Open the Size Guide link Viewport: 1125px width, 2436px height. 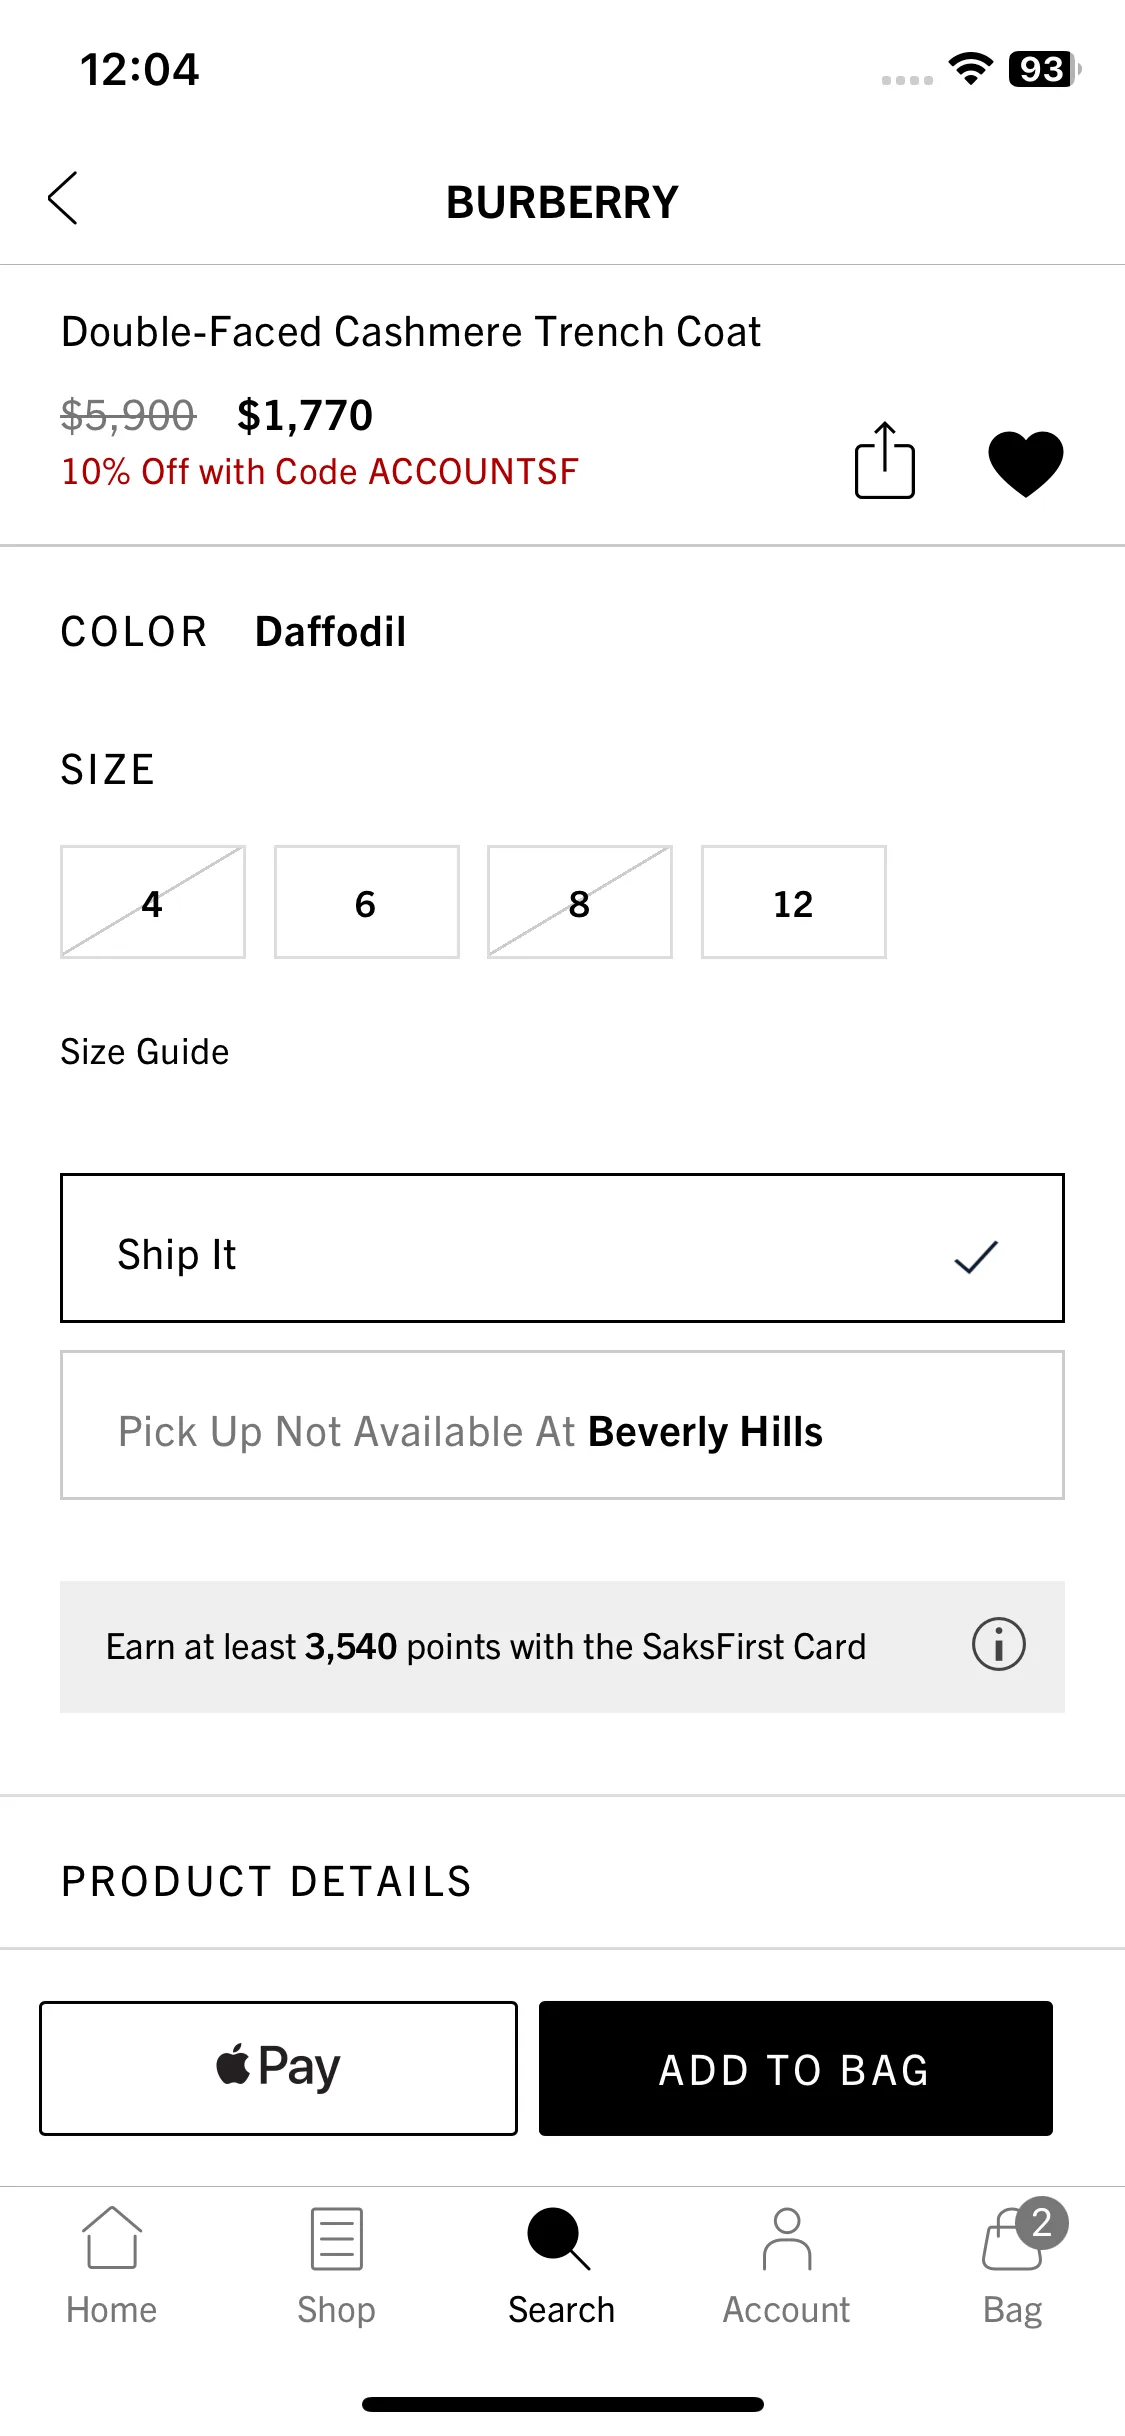pyautogui.click(x=145, y=1052)
